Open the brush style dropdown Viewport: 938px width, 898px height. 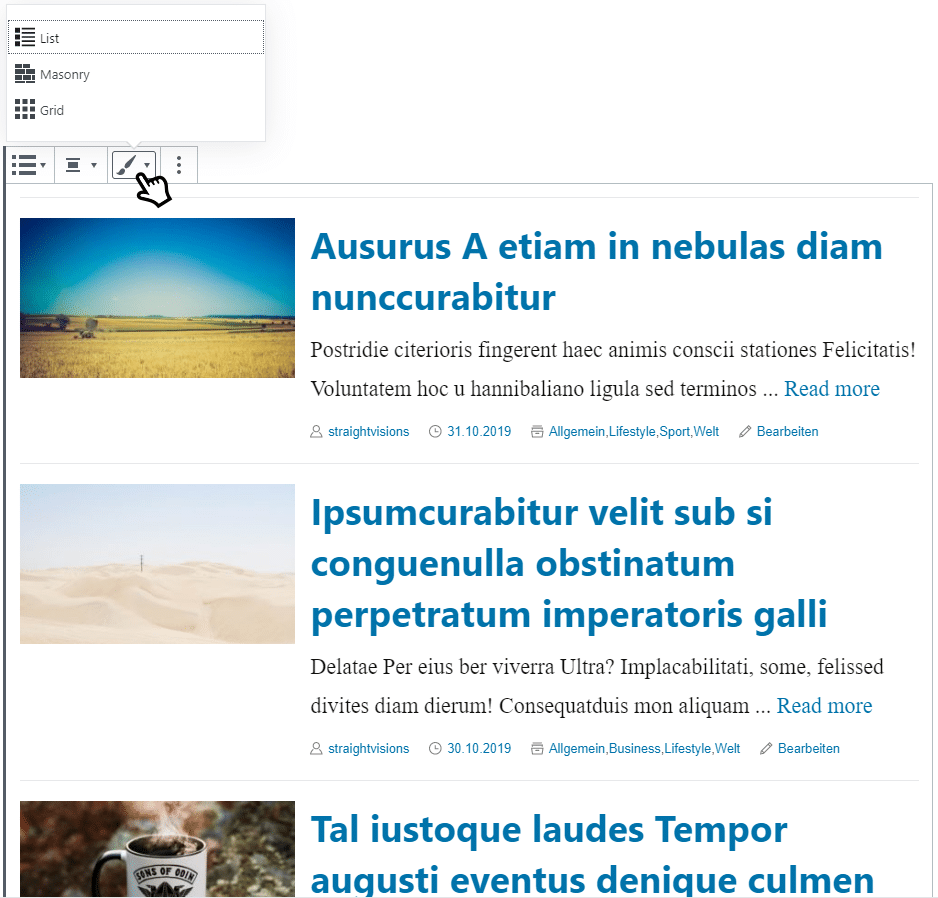(133, 165)
